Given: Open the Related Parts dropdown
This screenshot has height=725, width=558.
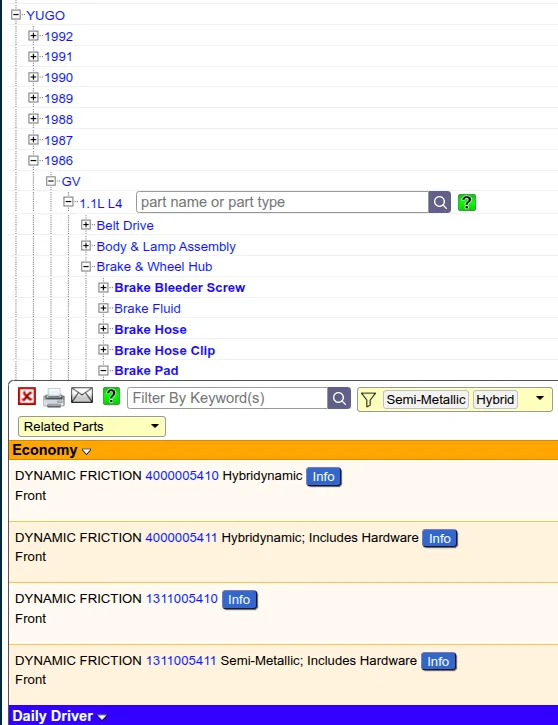Looking at the screenshot, I should 92,426.
